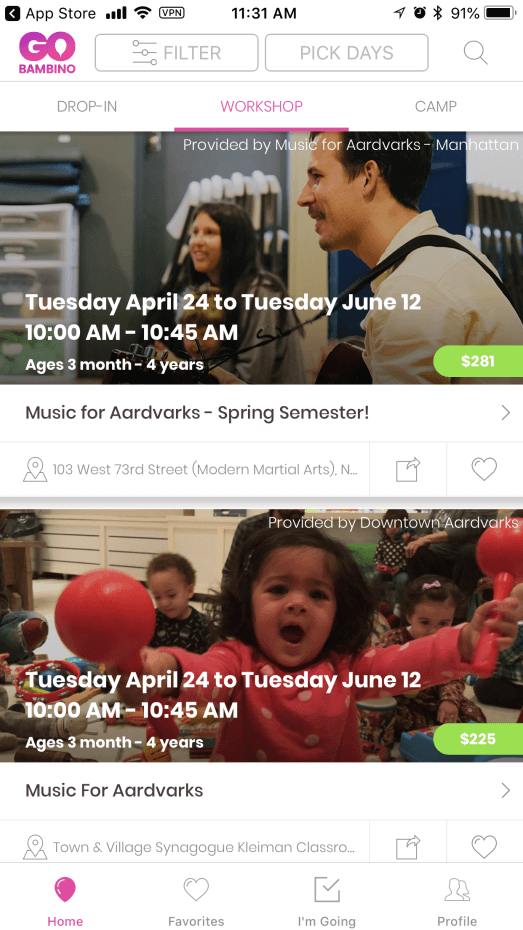Open the search magnifier icon

(x=476, y=53)
